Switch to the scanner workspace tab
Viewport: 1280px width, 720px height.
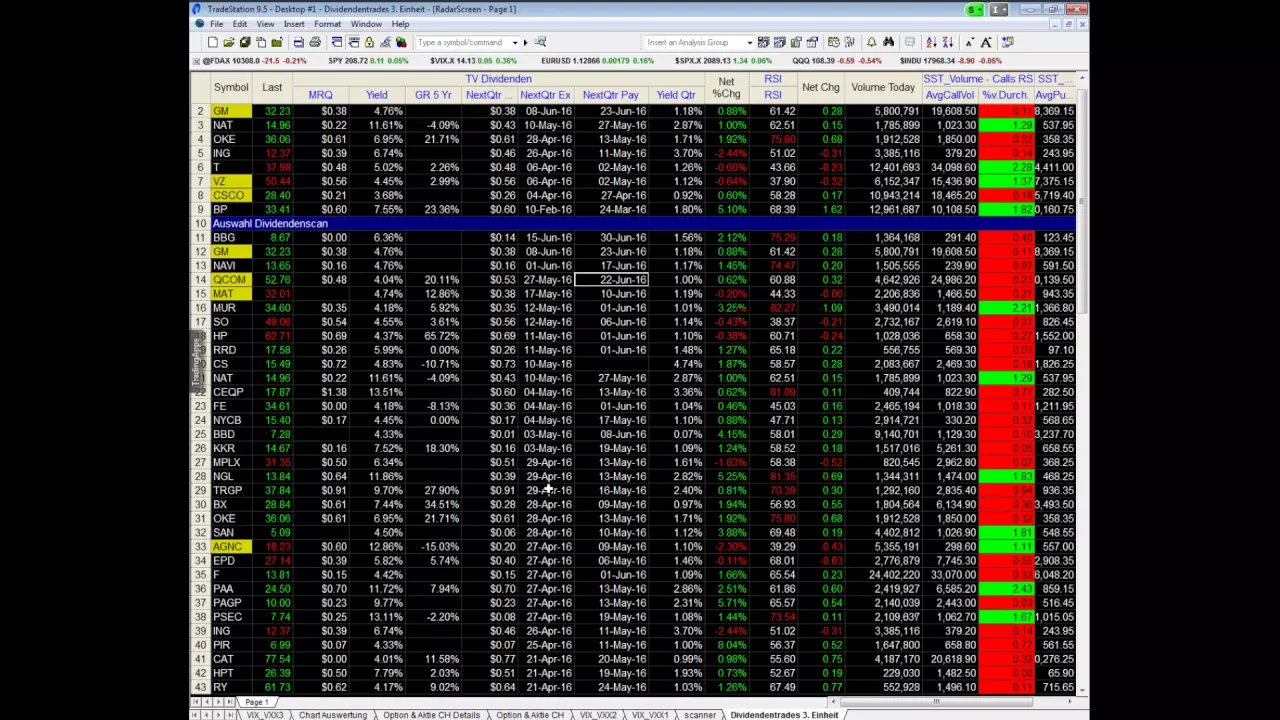click(700, 715)
